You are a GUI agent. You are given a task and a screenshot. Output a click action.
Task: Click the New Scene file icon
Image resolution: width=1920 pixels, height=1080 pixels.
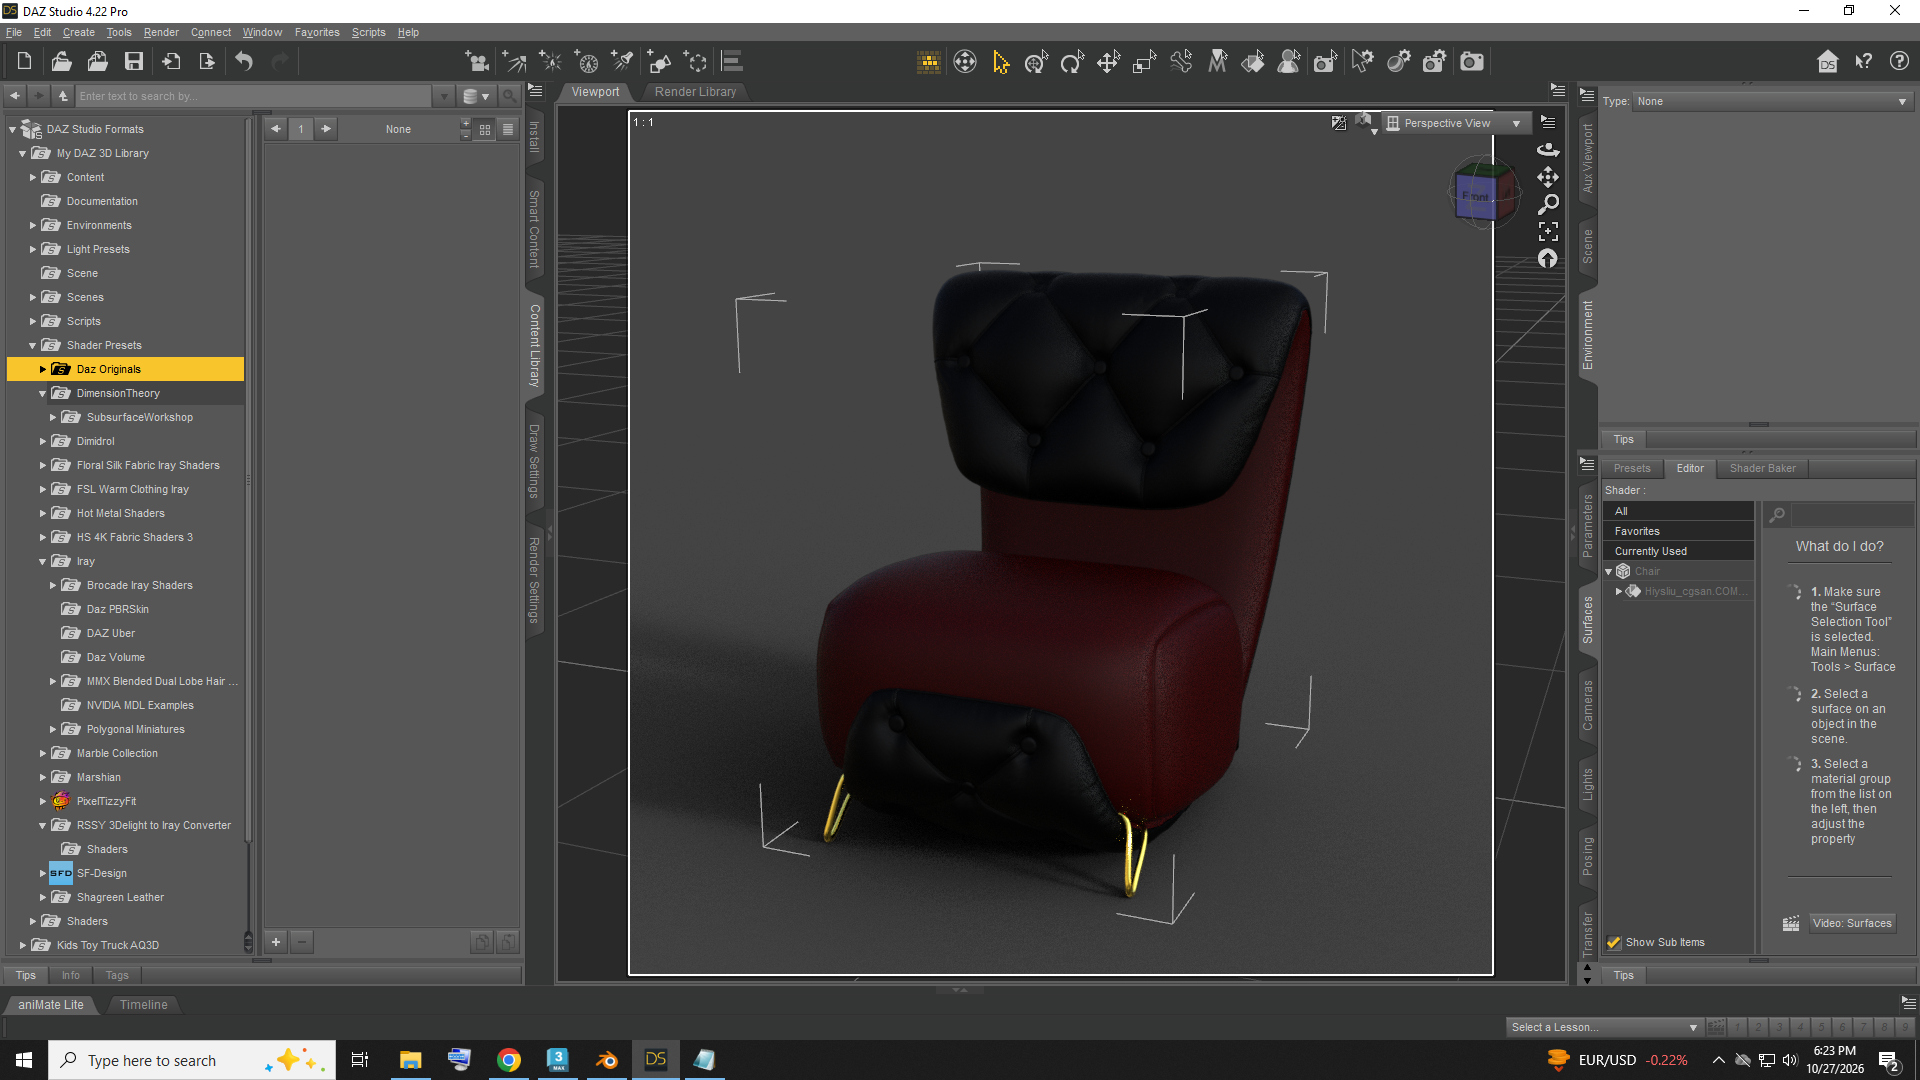[25, 62]
